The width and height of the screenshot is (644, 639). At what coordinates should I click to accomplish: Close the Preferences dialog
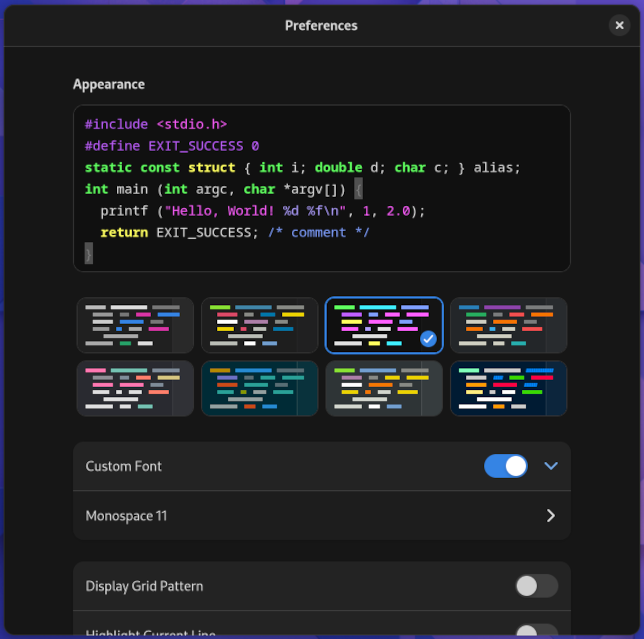(619, 25)
